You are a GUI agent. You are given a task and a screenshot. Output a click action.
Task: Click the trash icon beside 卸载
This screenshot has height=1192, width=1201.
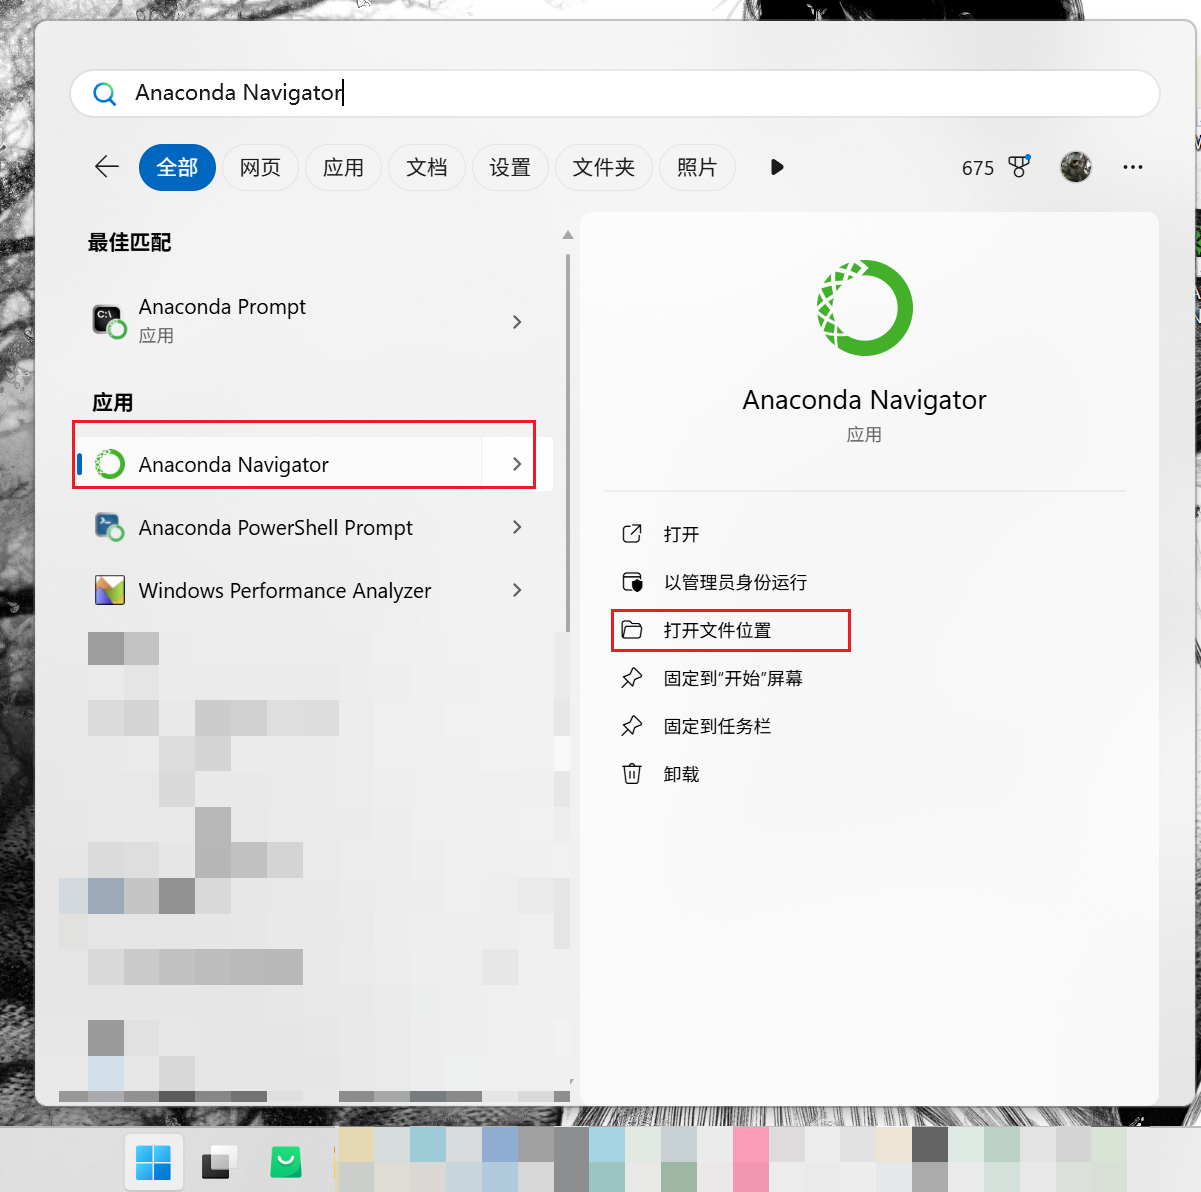632,774
